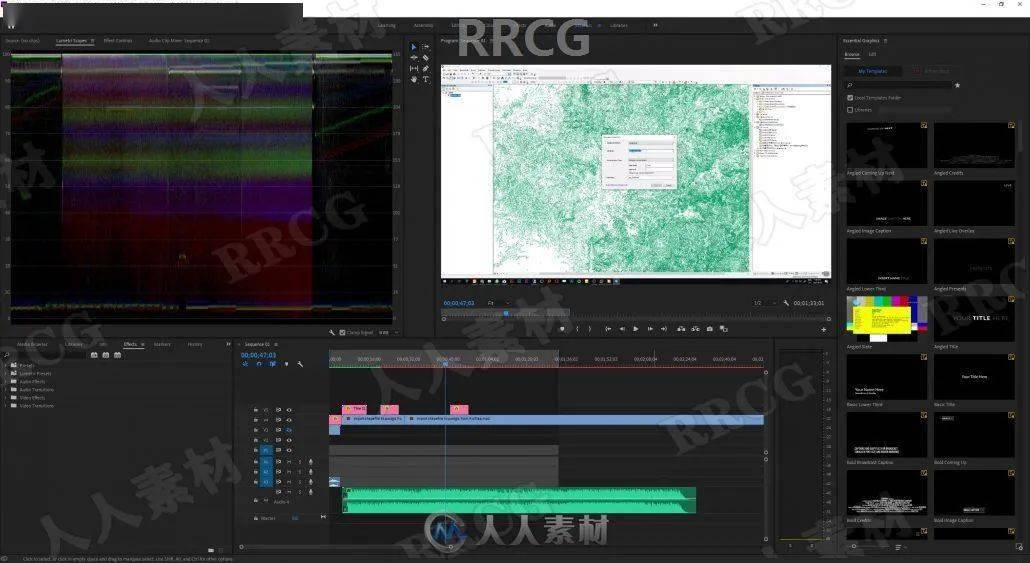This screenshot has width=1030, height=563.
Task: Expand Audio Effects folder
Action: coord(6,382)
